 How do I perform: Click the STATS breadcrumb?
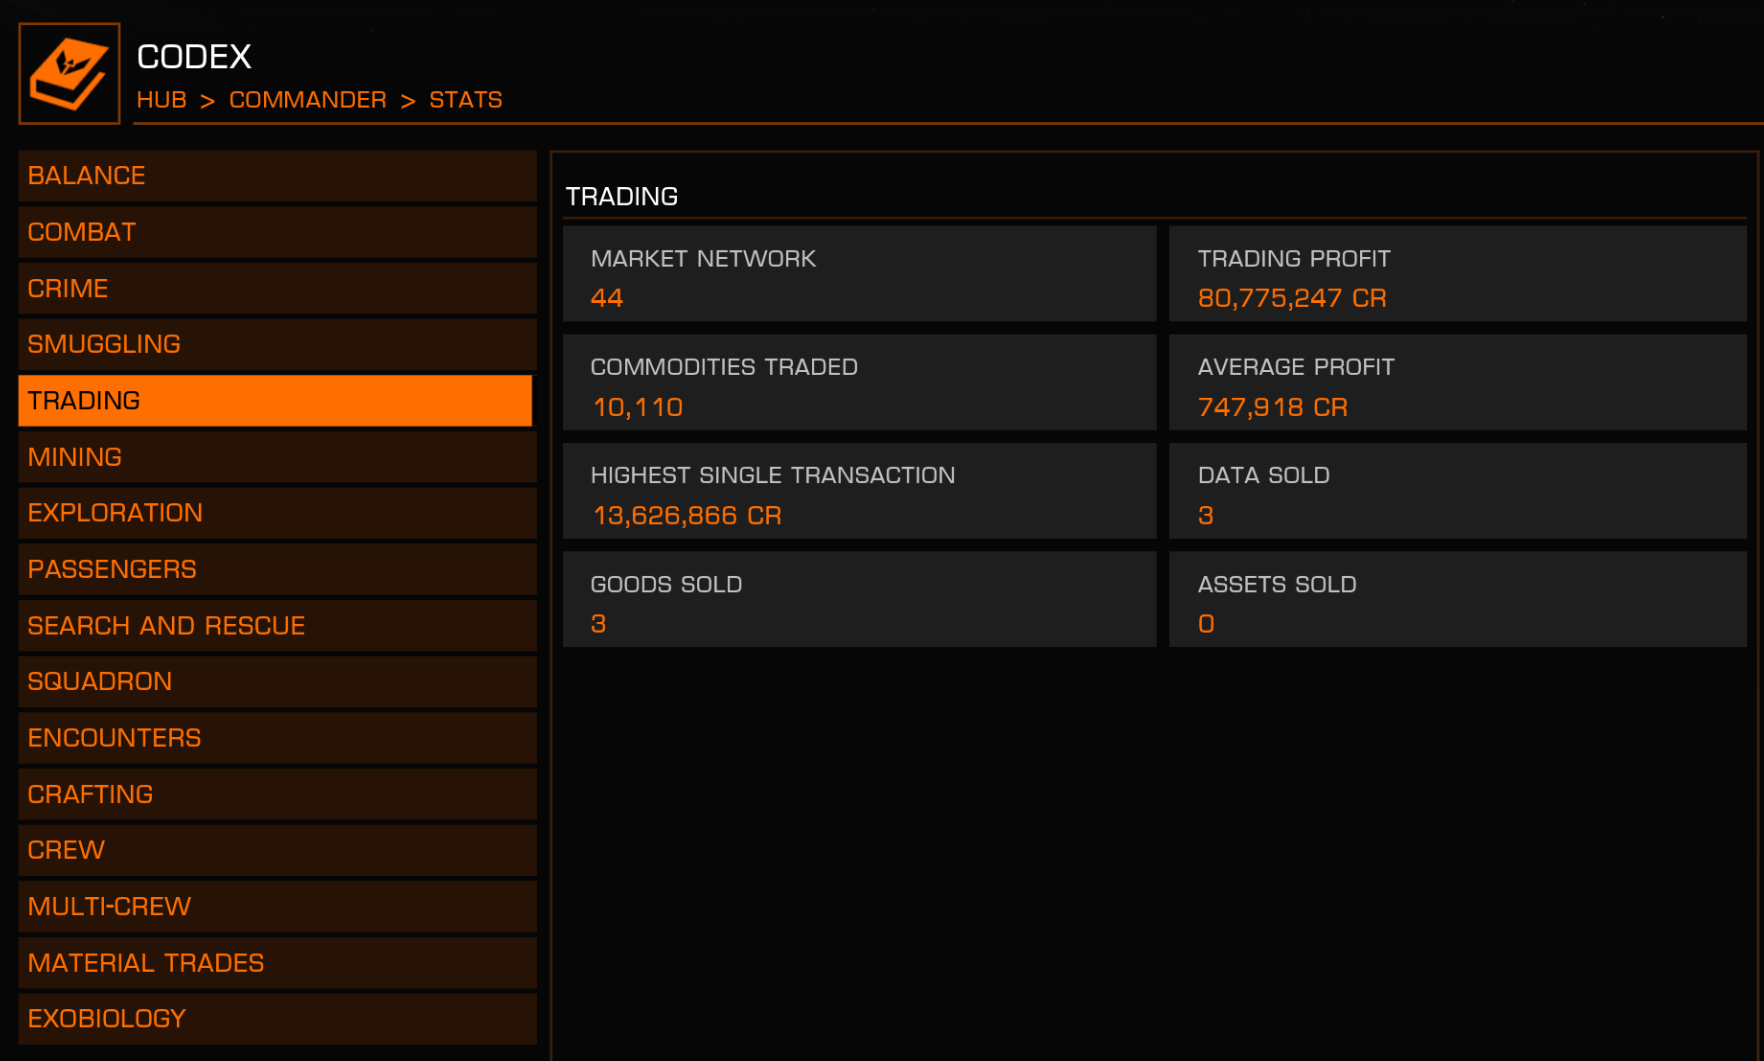(x=465, y=100)
